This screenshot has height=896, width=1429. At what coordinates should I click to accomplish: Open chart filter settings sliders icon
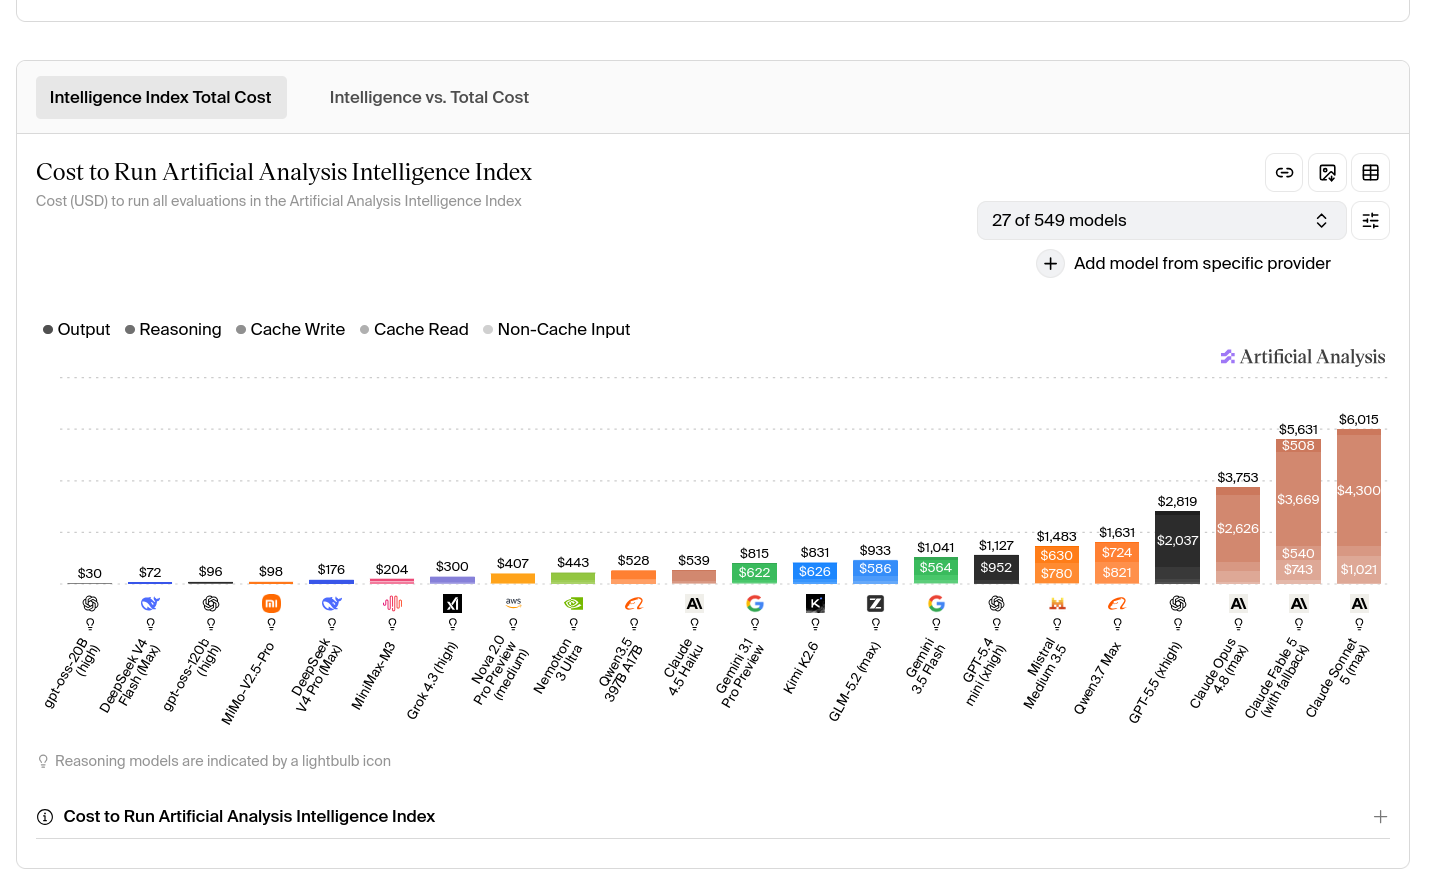1370,221
